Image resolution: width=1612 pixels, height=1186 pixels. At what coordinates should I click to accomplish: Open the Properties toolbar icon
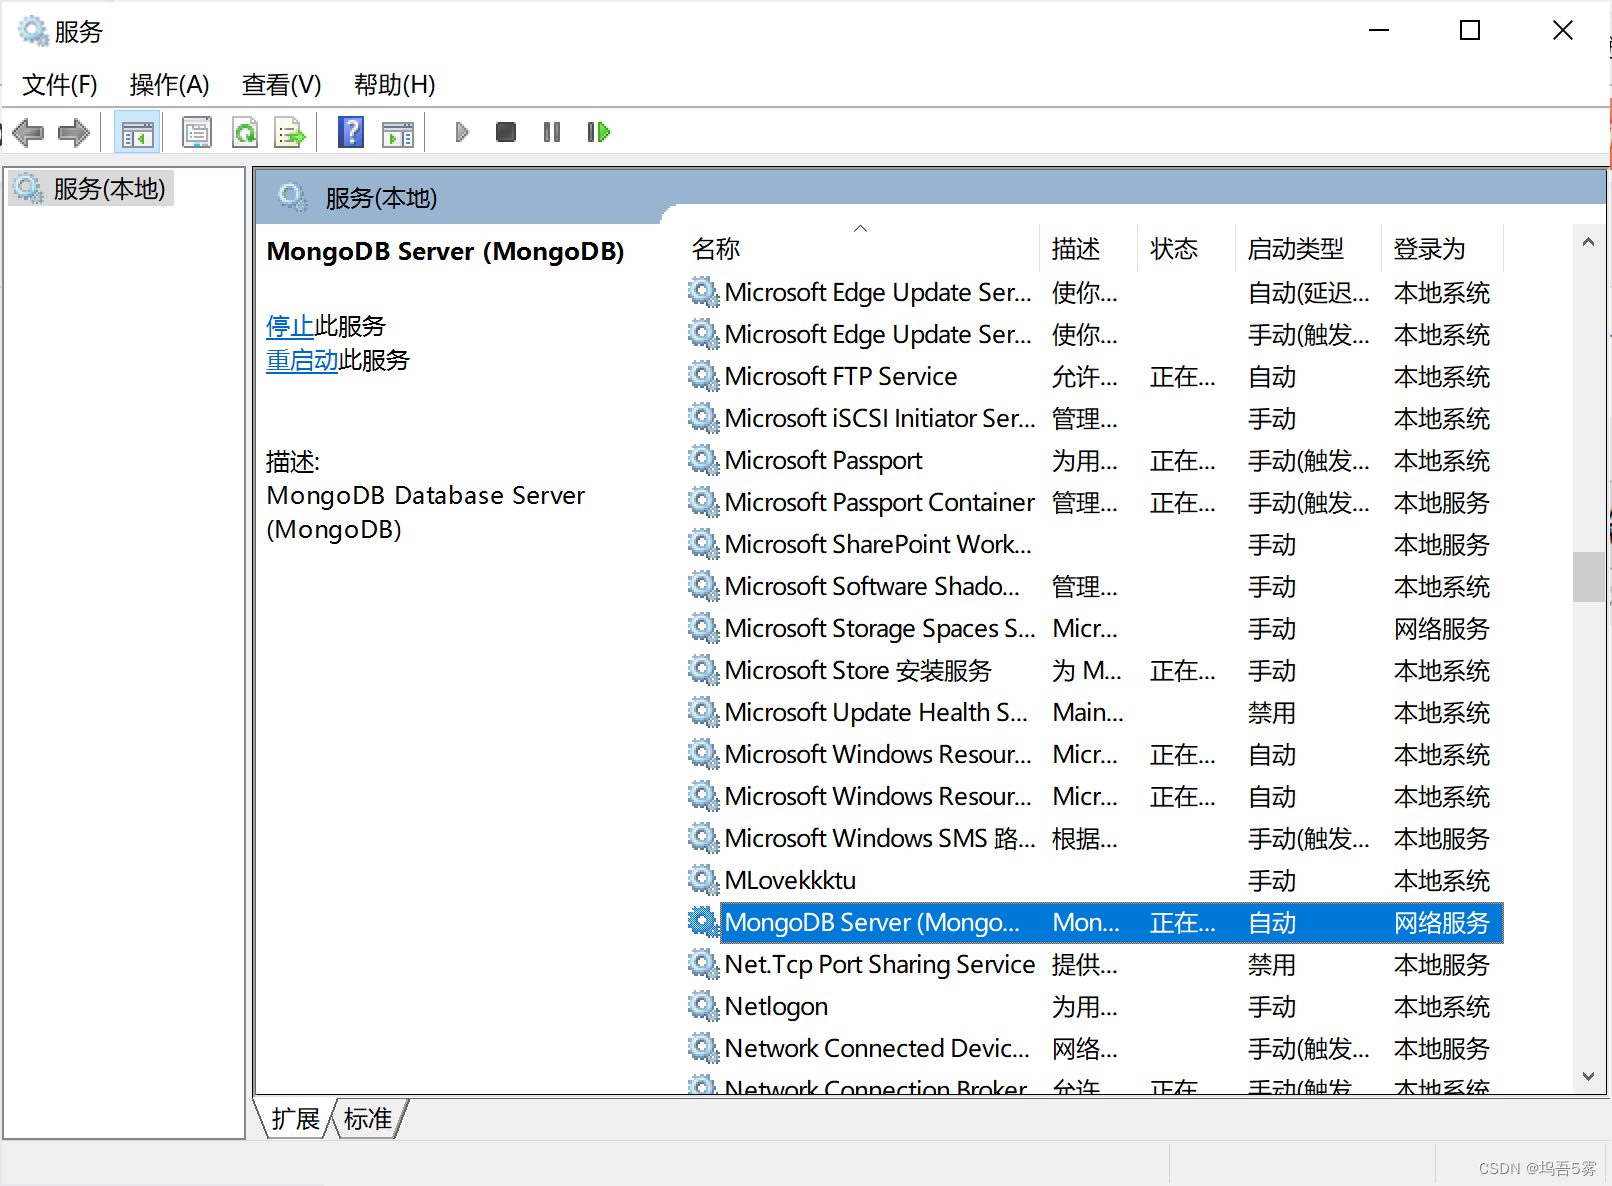(x=197, y=132)
